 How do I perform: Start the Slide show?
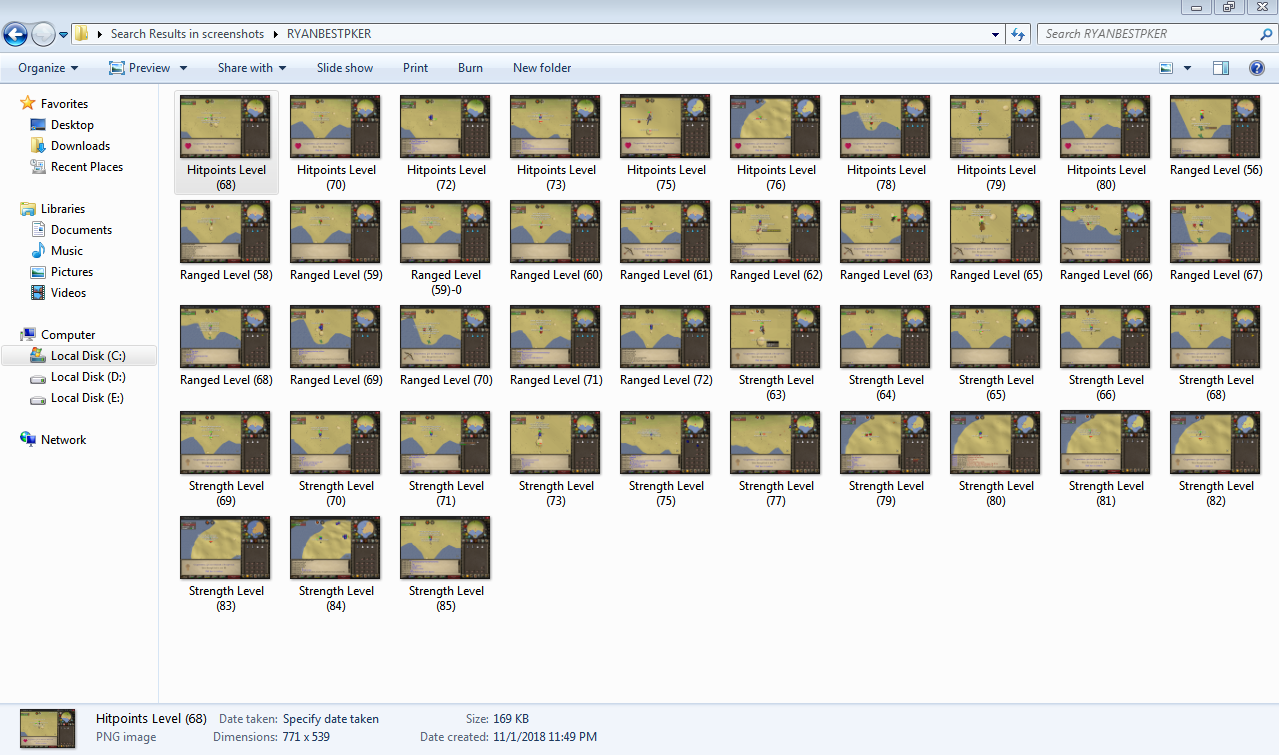pos(345,68)
